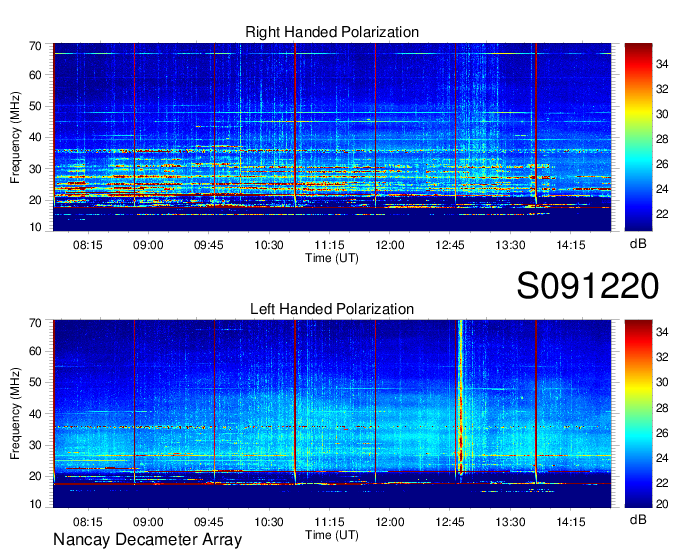Click the 22 dB tick on Right Handed colorbar
This screenshot has height=552, width=680.
point(662,214)
